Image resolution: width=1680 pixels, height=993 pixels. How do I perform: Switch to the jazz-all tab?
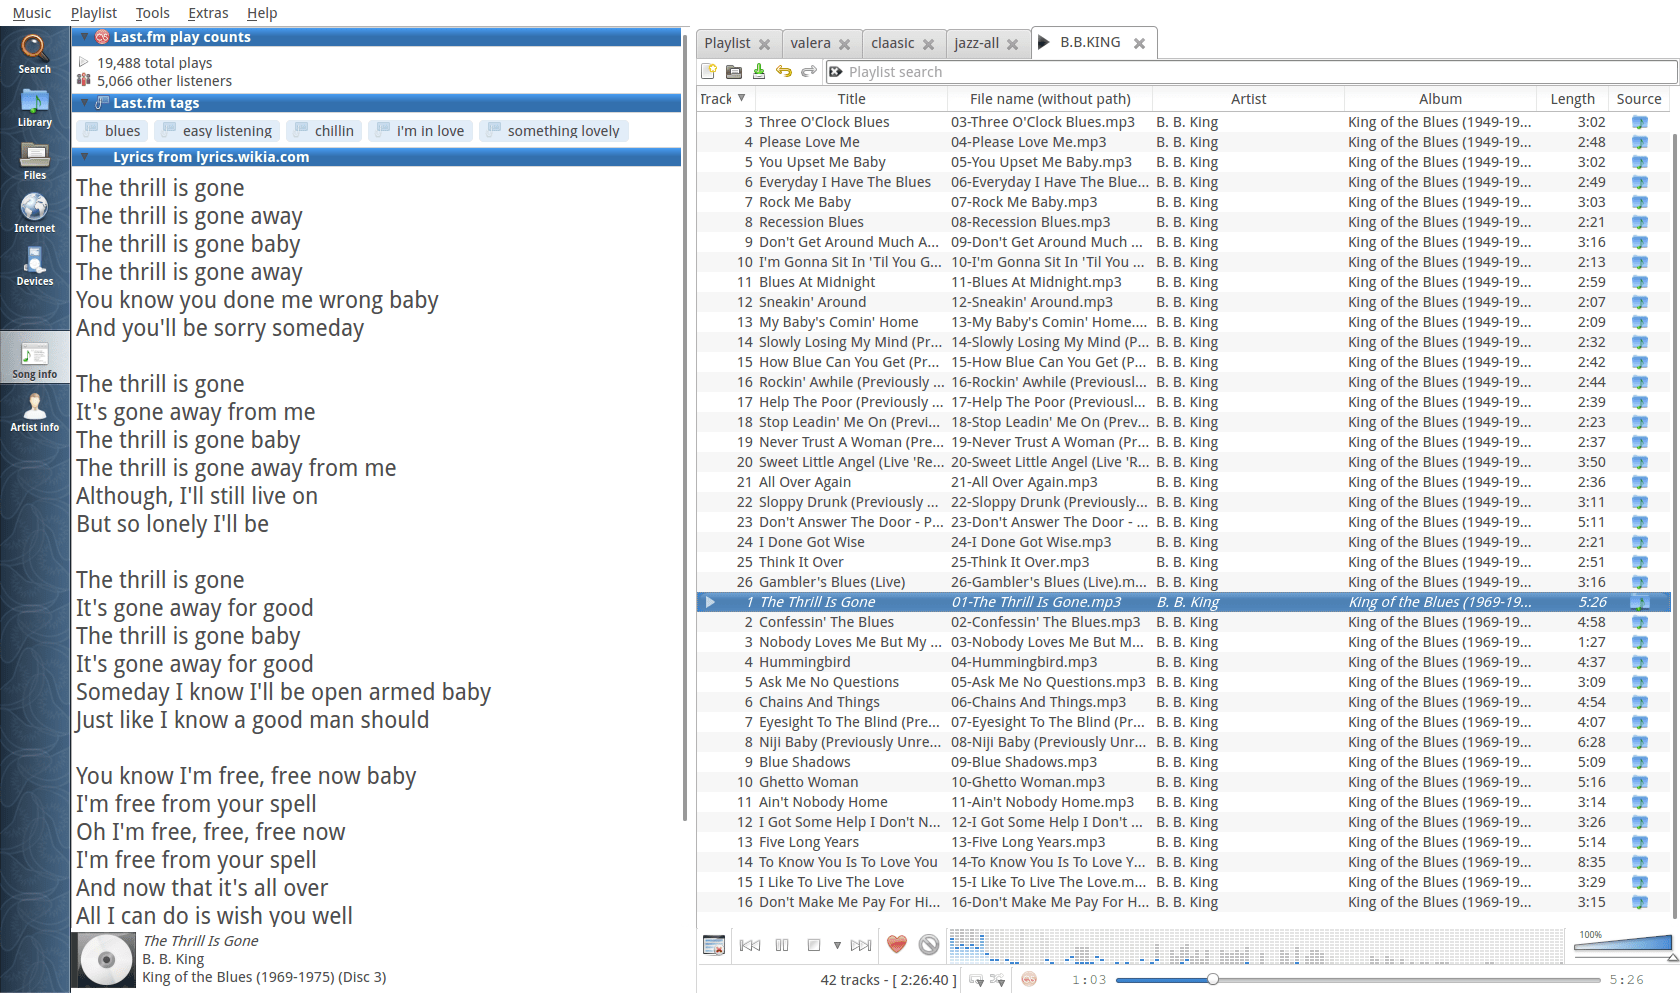977,43
